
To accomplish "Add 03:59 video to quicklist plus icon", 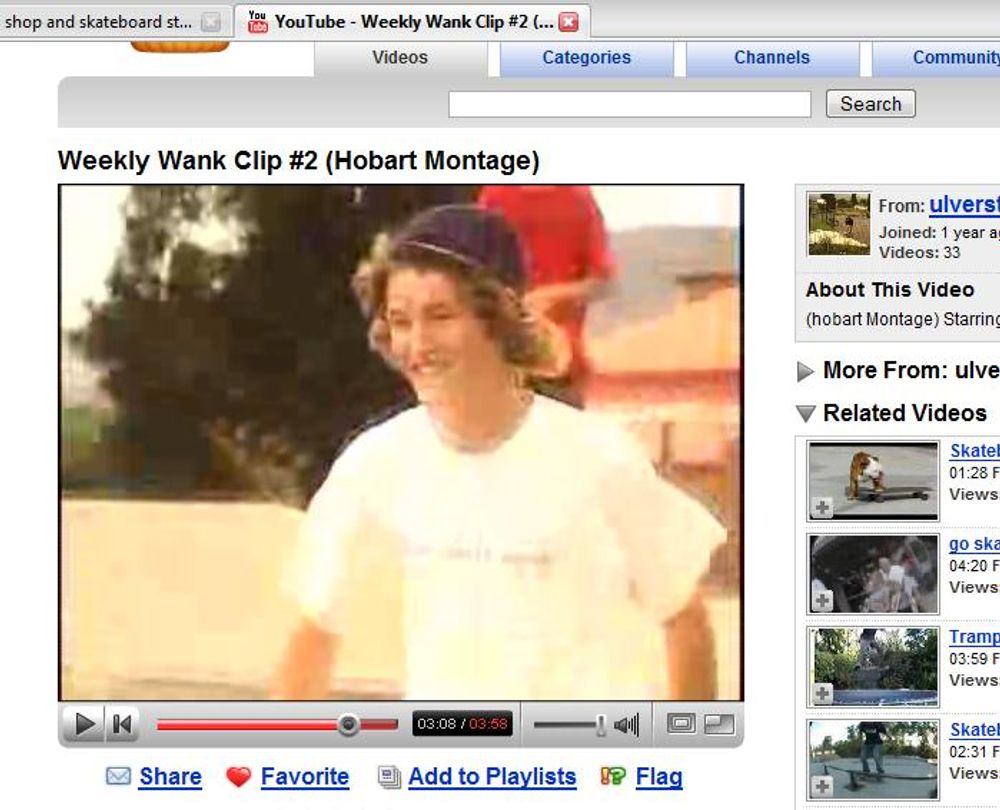I will click(822, 693).
